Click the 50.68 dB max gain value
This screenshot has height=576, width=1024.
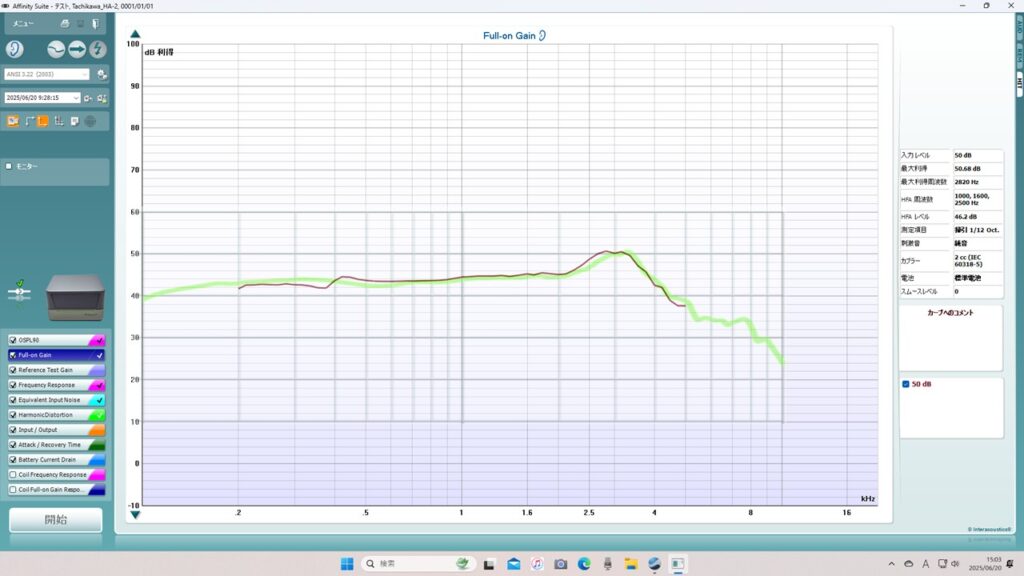967,168
